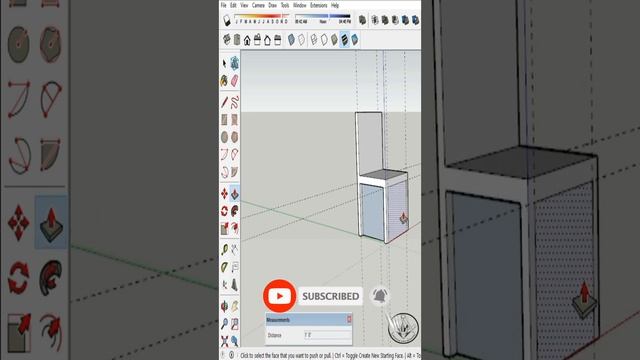The width and height of the screenshot is (640, 360).
Task: Switch to Top view
Action: tap(237, 40)
